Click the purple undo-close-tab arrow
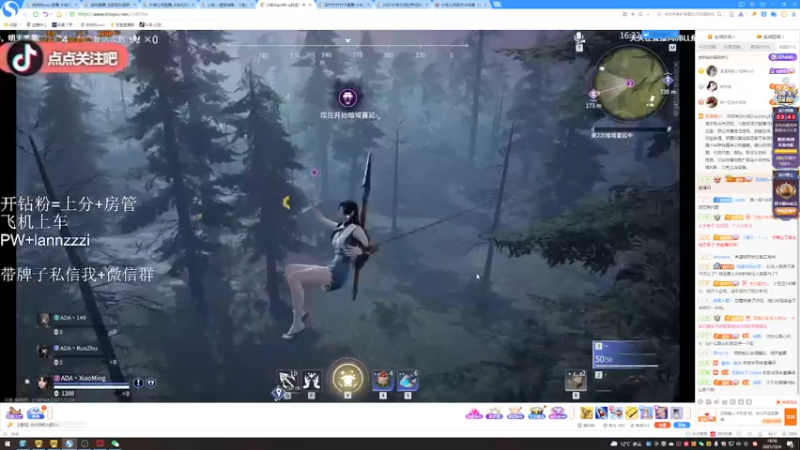The height and width of the screenshot is (450, 800). point(46,14)
